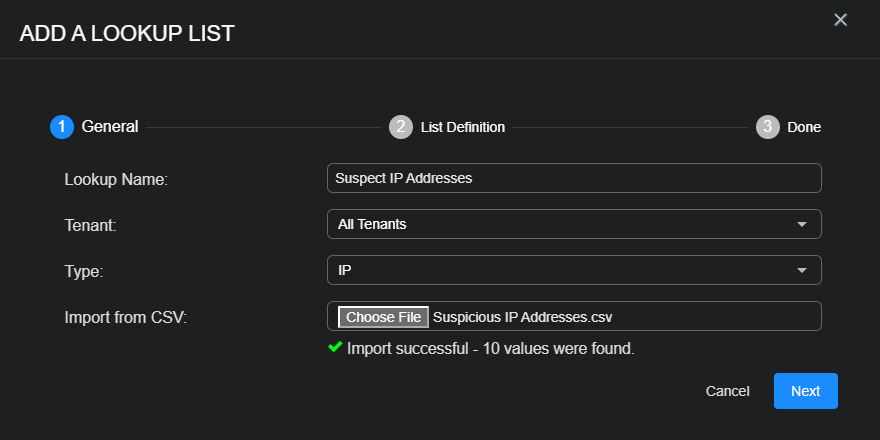Click the step 3 circle icon

coord(767,127)
